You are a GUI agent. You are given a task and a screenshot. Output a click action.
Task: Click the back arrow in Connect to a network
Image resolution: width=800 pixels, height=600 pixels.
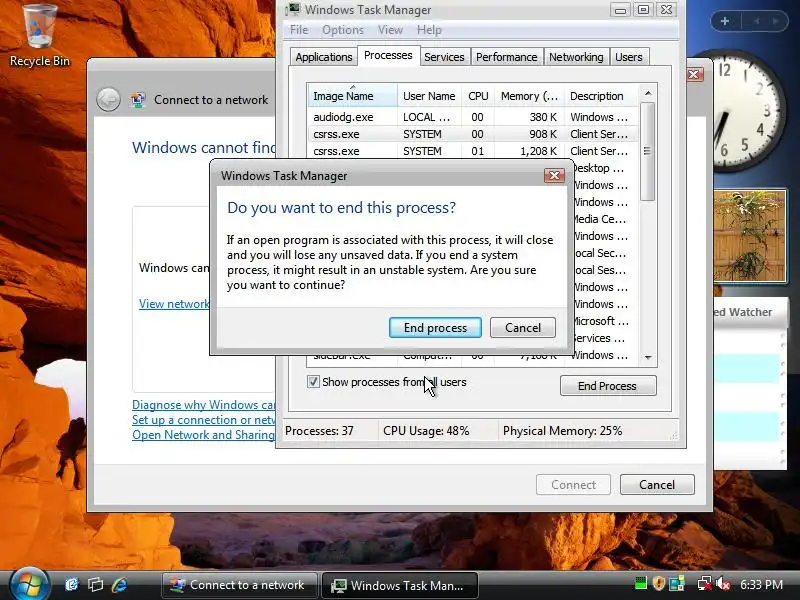coord(109,99)
